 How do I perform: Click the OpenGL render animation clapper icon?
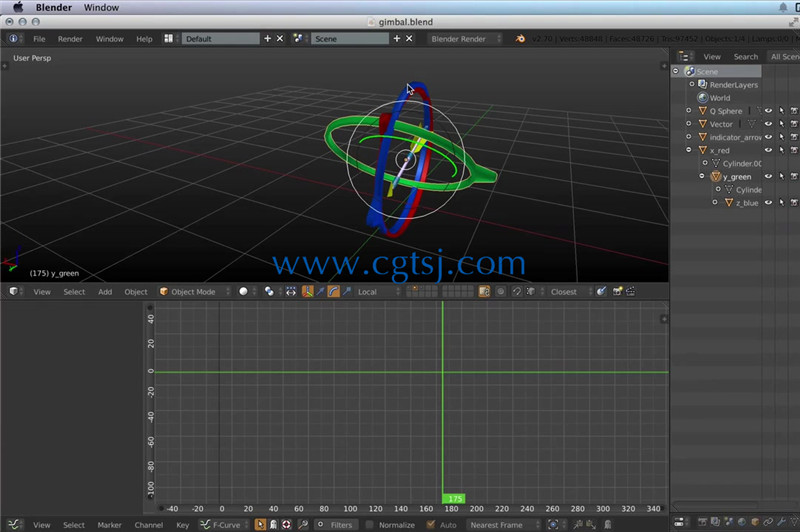[631, 291]
